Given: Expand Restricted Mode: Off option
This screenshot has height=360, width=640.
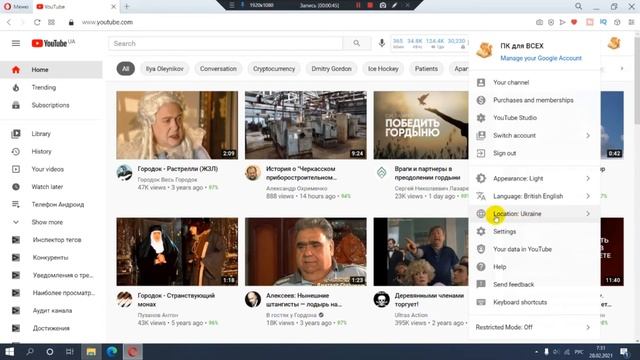Looking at the screenshot, I should (534, 327).
